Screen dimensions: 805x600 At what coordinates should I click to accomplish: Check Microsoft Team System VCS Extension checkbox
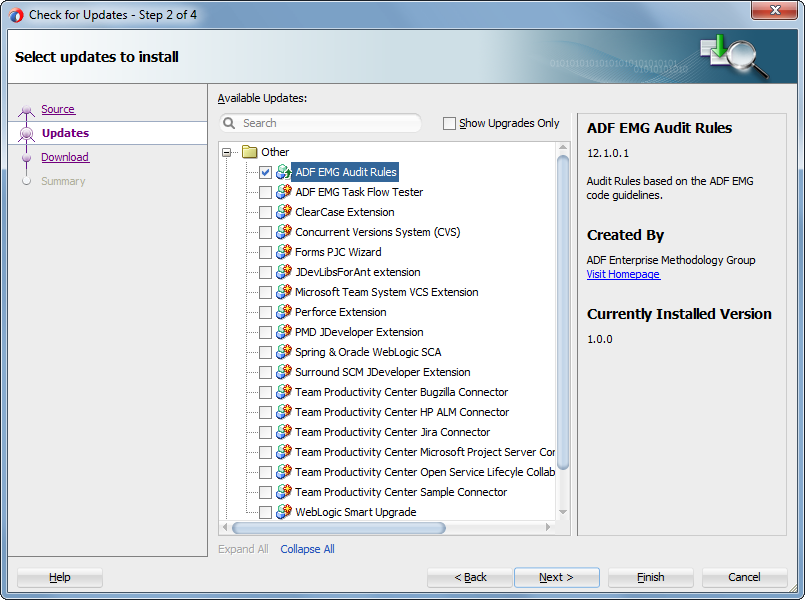coord(265,293)
